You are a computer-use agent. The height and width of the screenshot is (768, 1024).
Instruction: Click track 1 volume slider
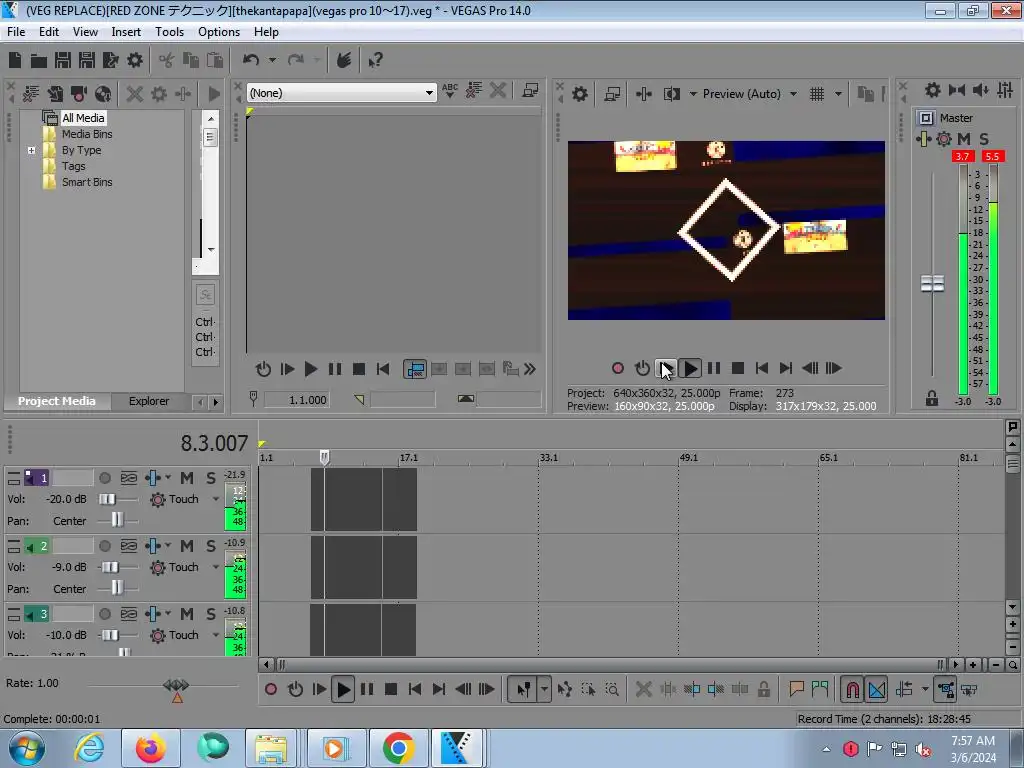[107, 499]
